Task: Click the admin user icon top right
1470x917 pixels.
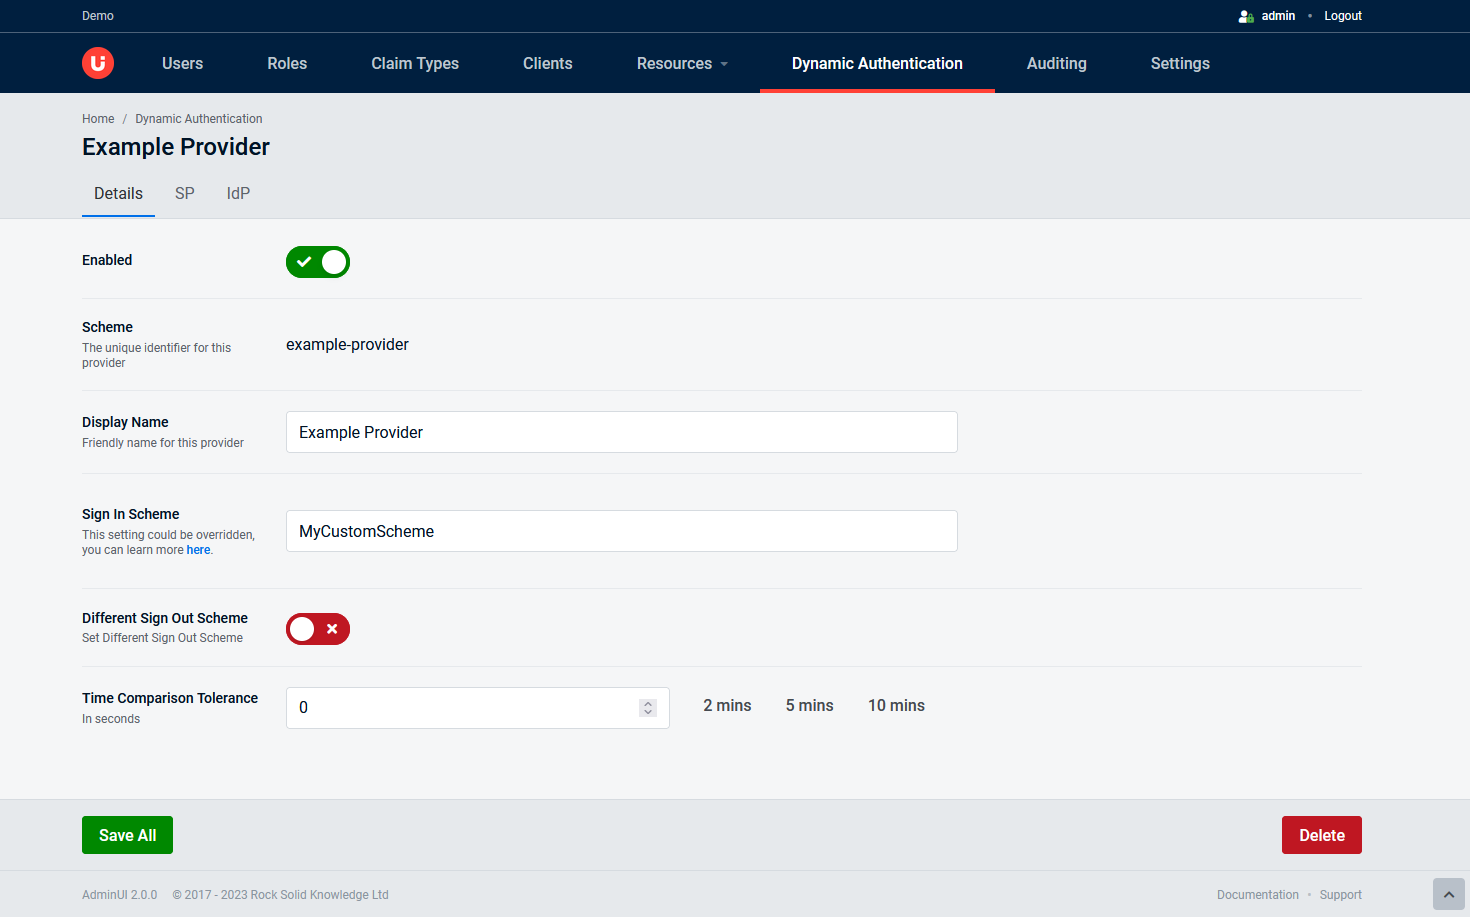Action: pyautogui.click(x=1244, y=15)
